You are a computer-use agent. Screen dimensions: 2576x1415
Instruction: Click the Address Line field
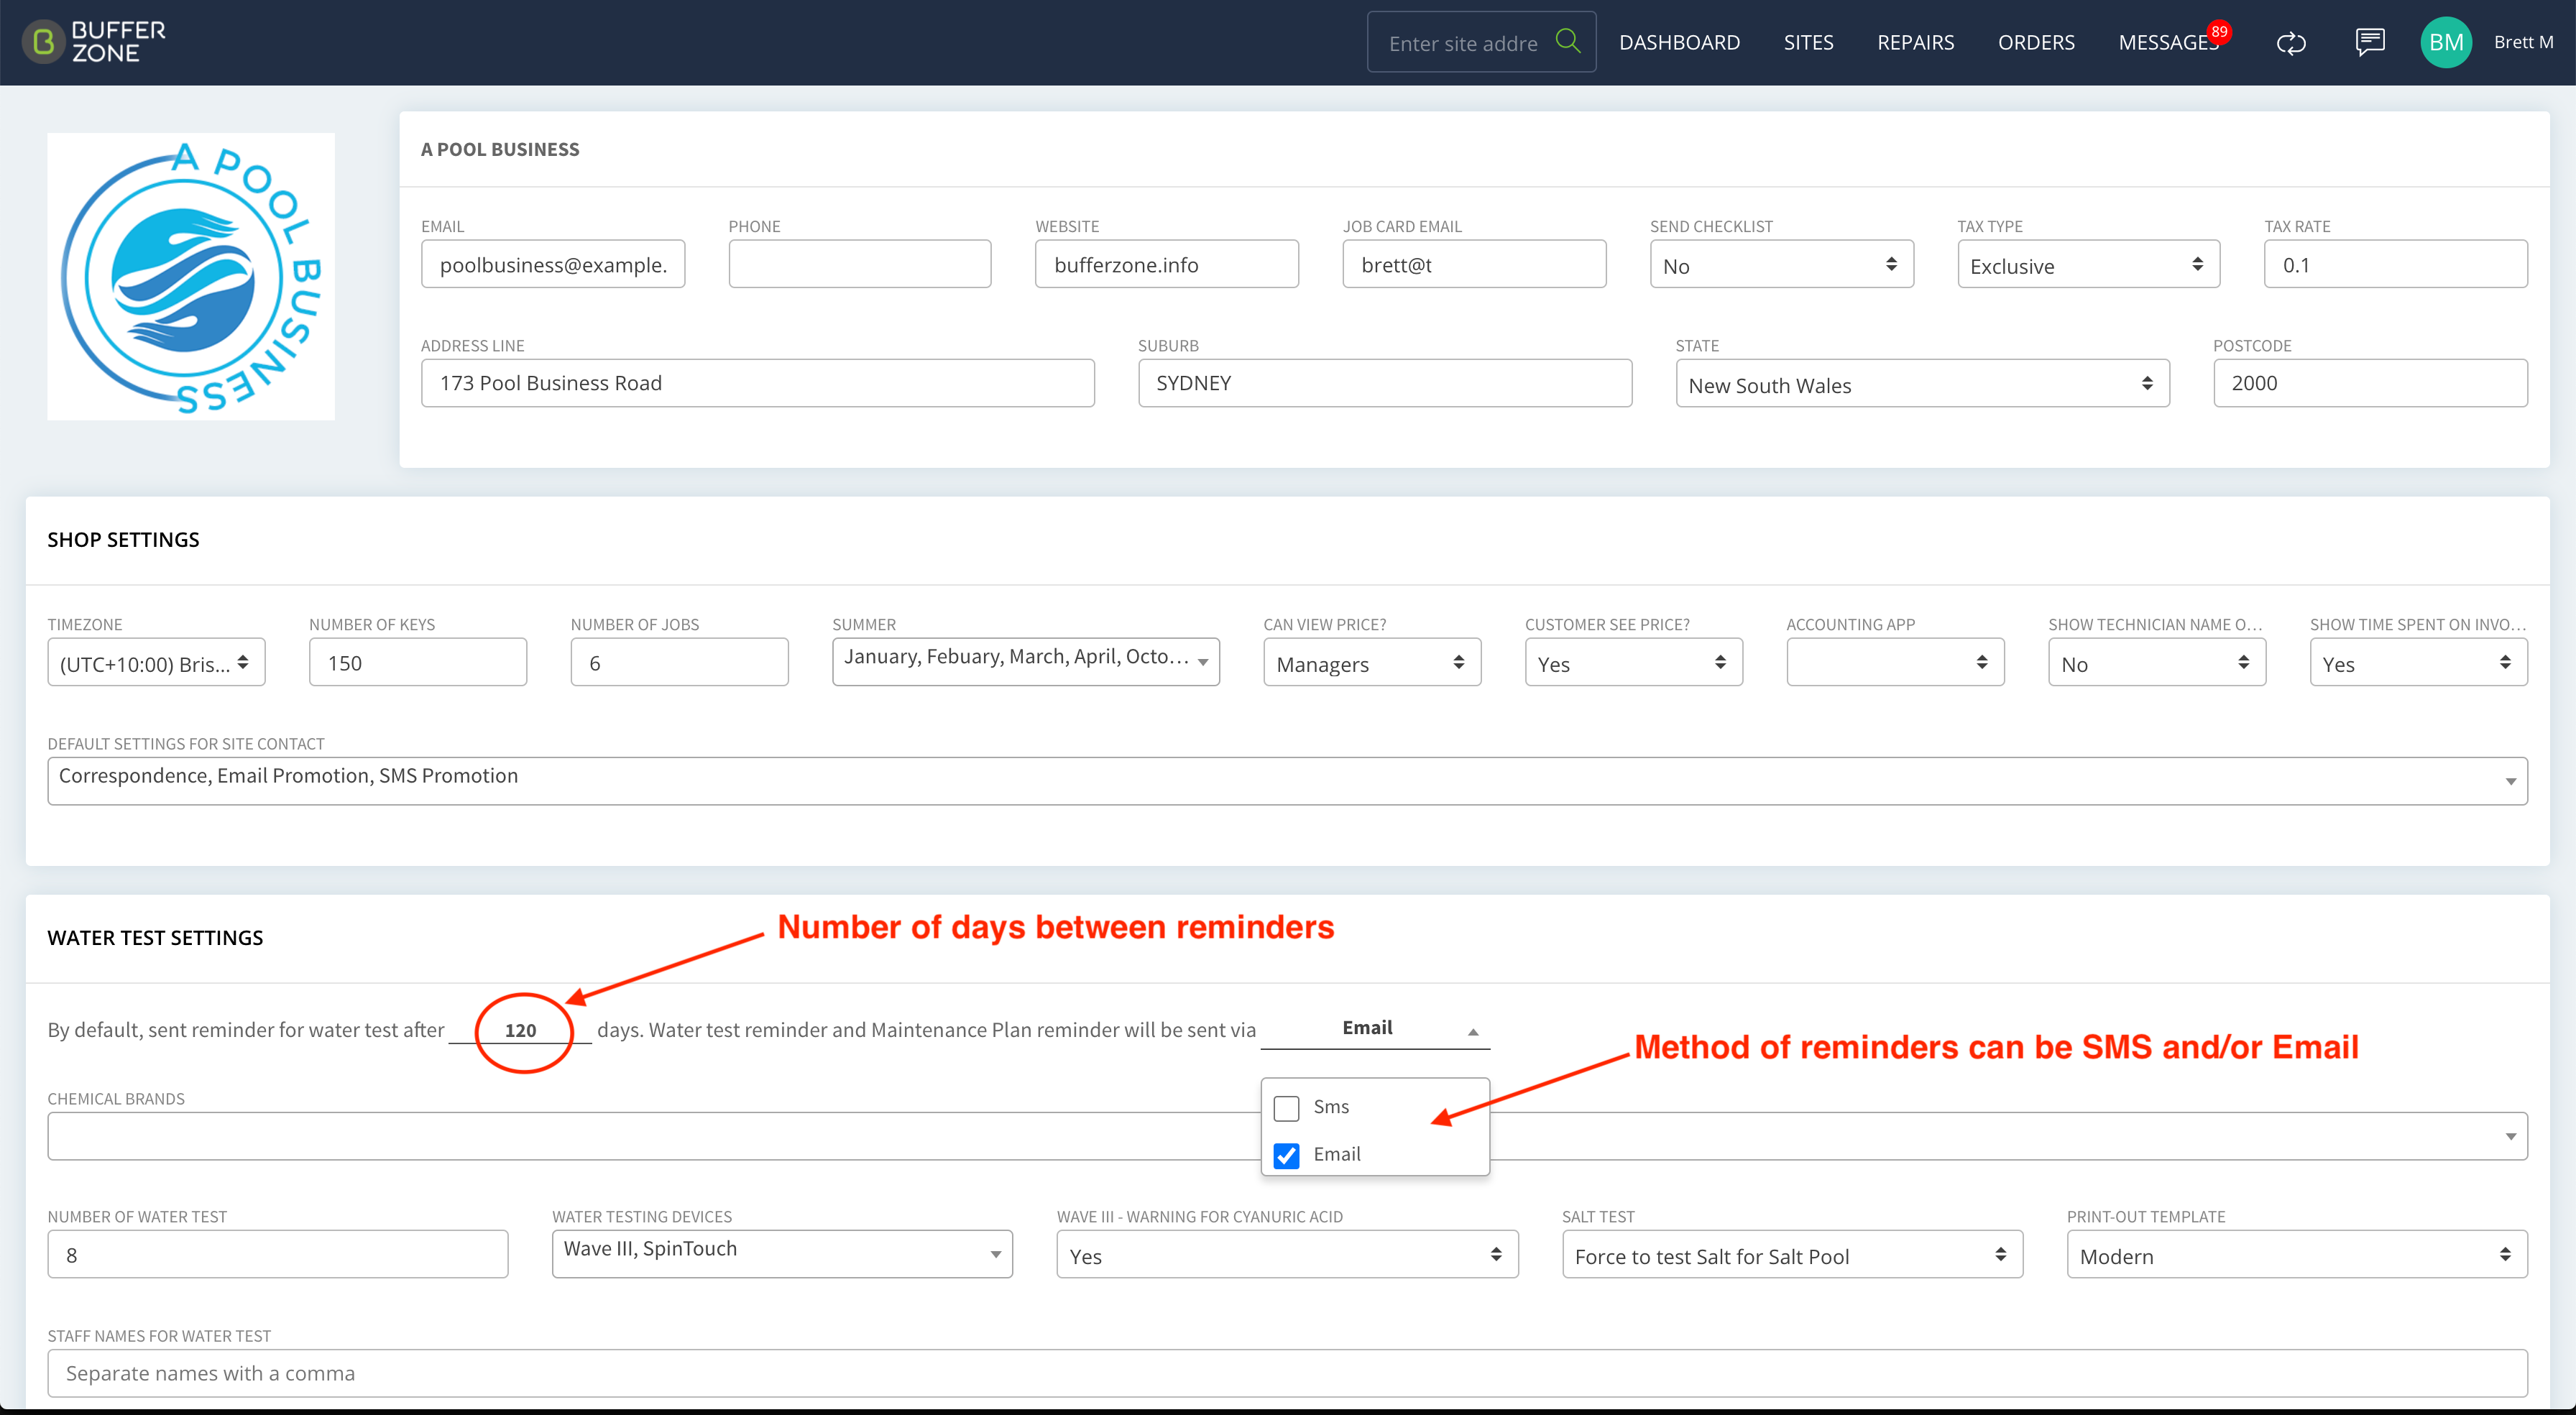pos(758,383)
